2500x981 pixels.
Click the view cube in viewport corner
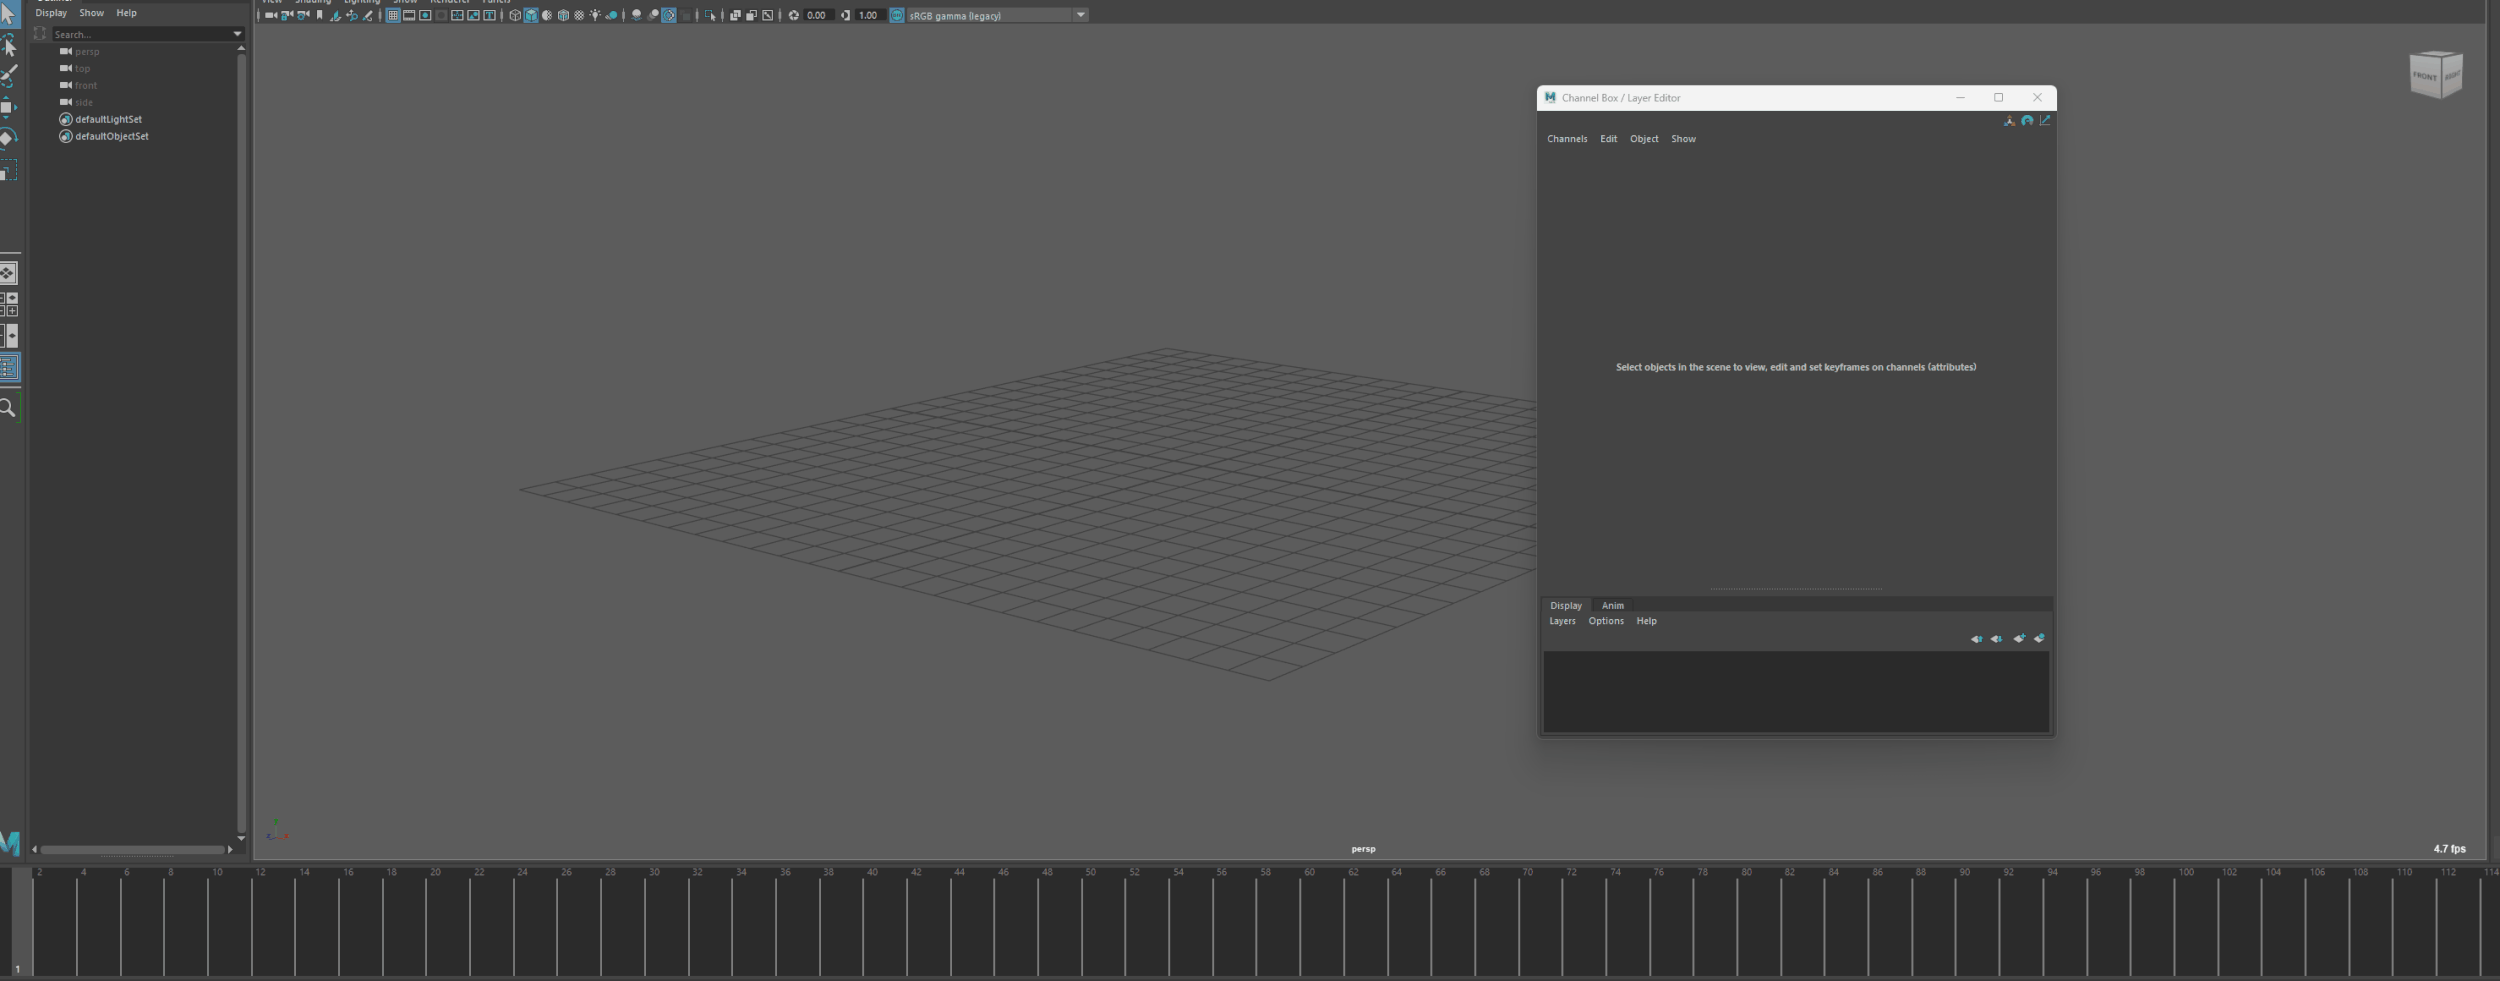[x=2435, y=75]
